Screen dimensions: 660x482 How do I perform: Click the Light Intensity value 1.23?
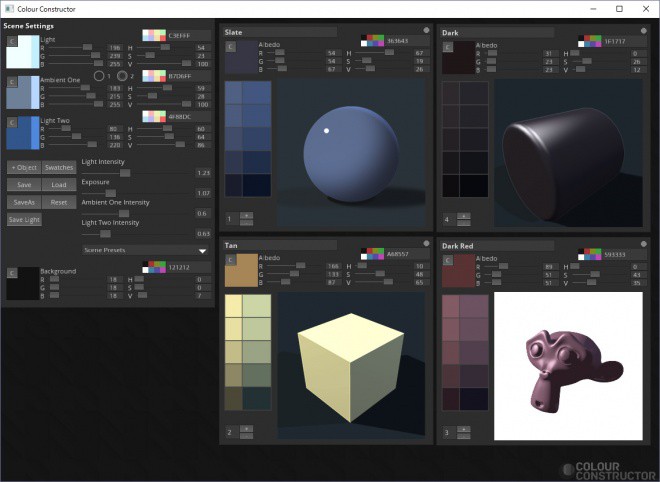pos(203,173)
